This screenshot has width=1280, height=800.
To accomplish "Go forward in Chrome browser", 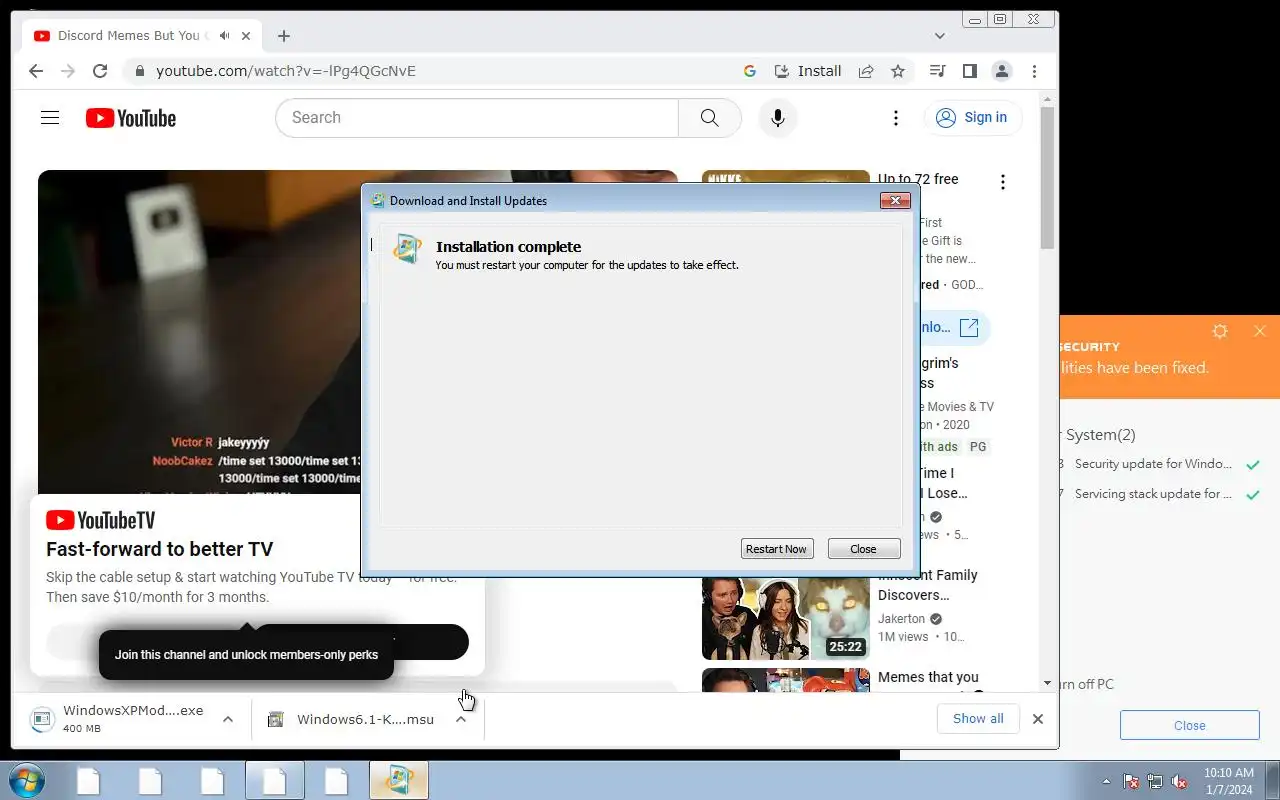I will pos(68,71).
